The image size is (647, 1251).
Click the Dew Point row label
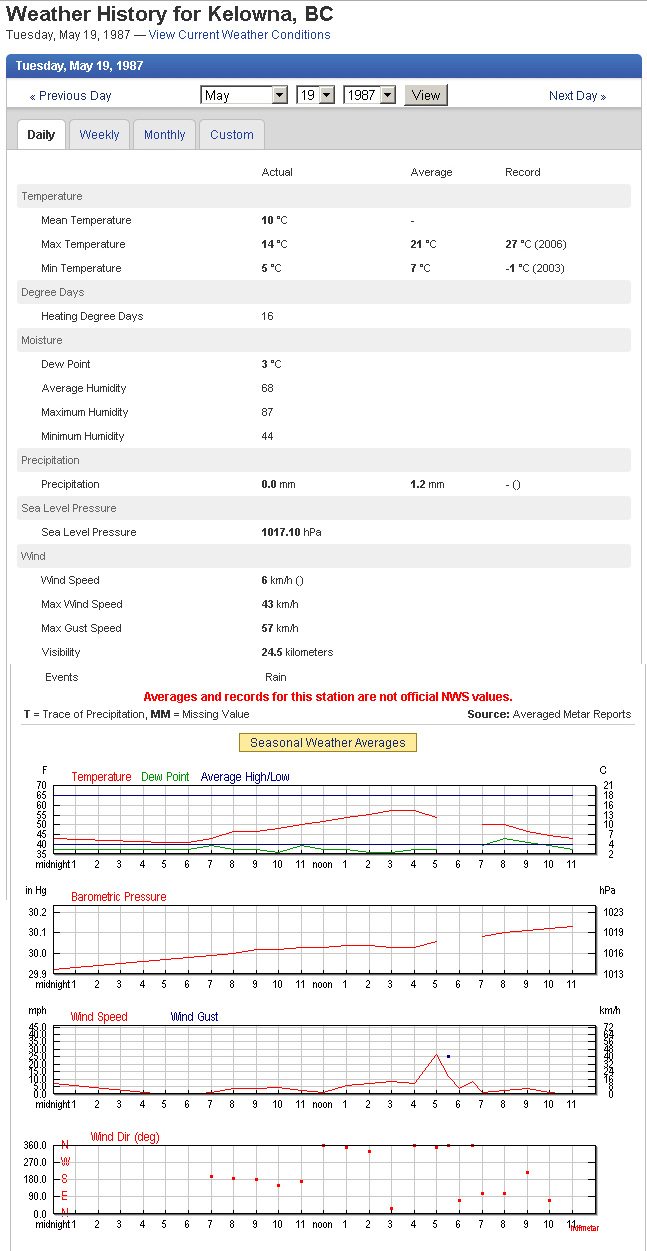coord(66,364)
